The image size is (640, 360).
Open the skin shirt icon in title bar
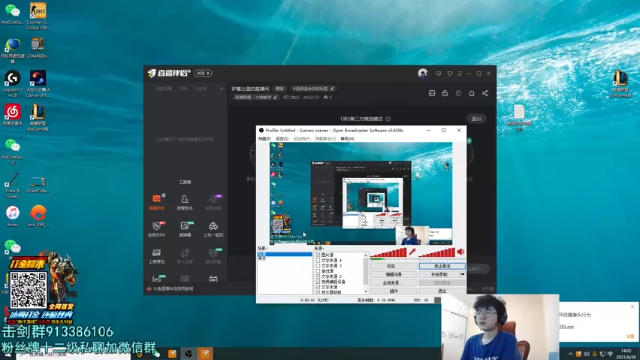pos(450,73)
